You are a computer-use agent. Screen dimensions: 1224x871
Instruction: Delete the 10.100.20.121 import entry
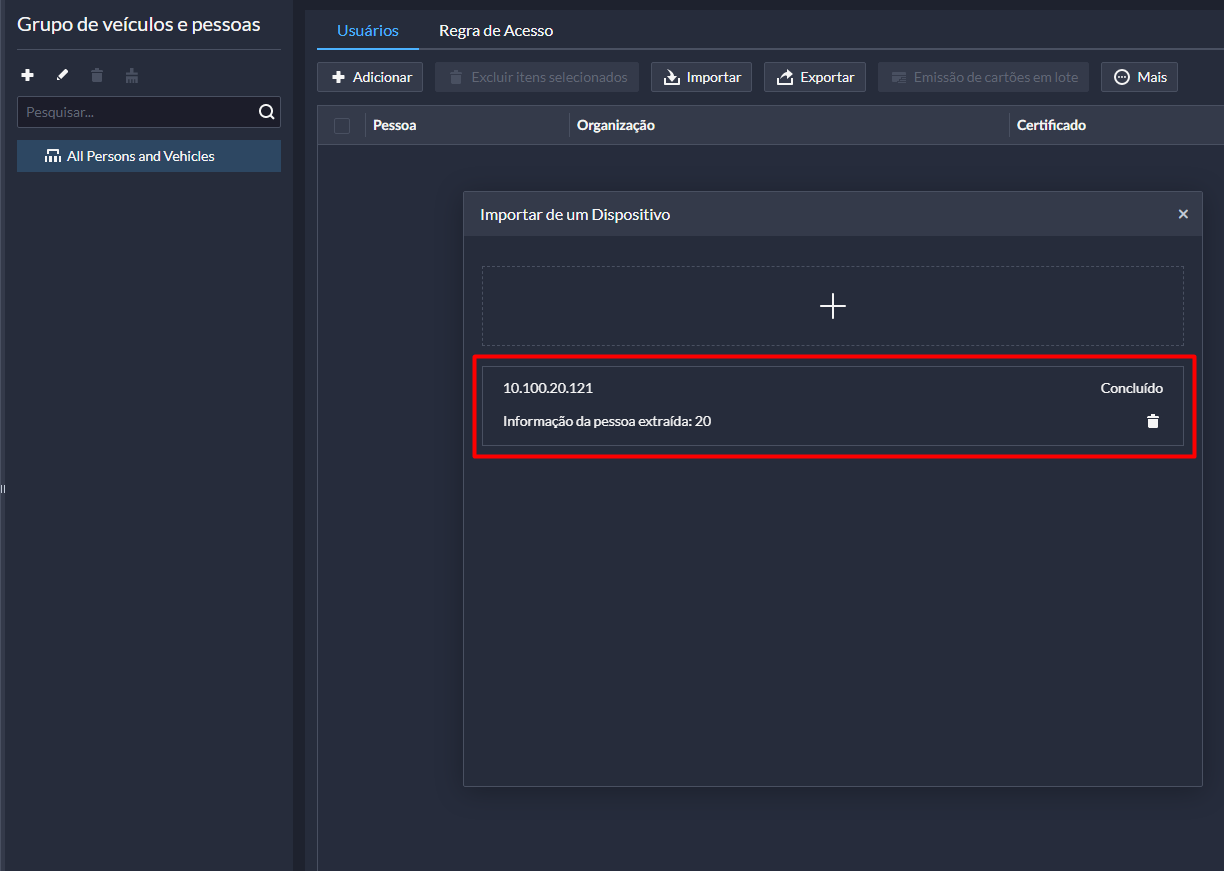[1152, 421]
